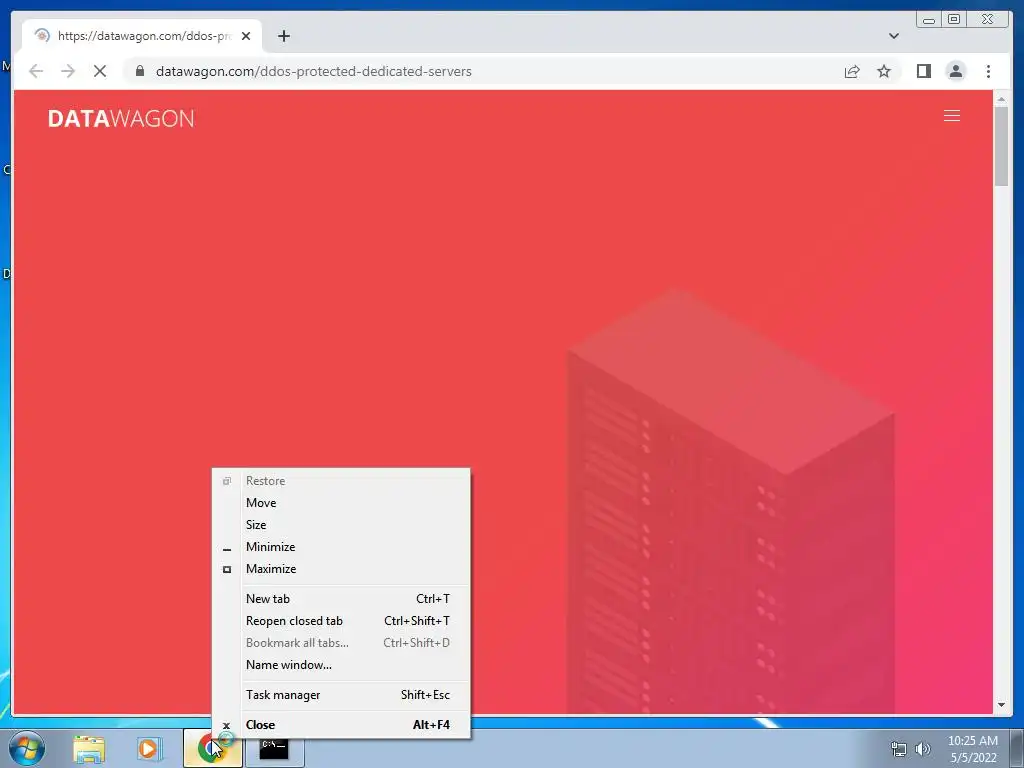Select Maximize in context menu
This screenshot has height=768, width=1024.
(341, 569)
